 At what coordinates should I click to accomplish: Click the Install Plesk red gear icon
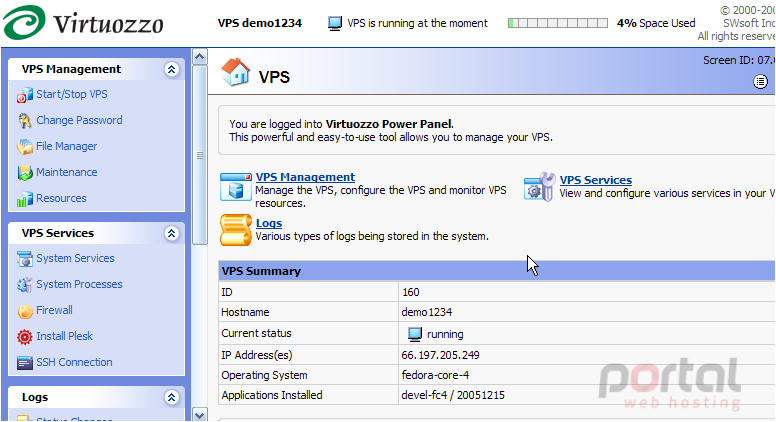click(x=24, y=337)
